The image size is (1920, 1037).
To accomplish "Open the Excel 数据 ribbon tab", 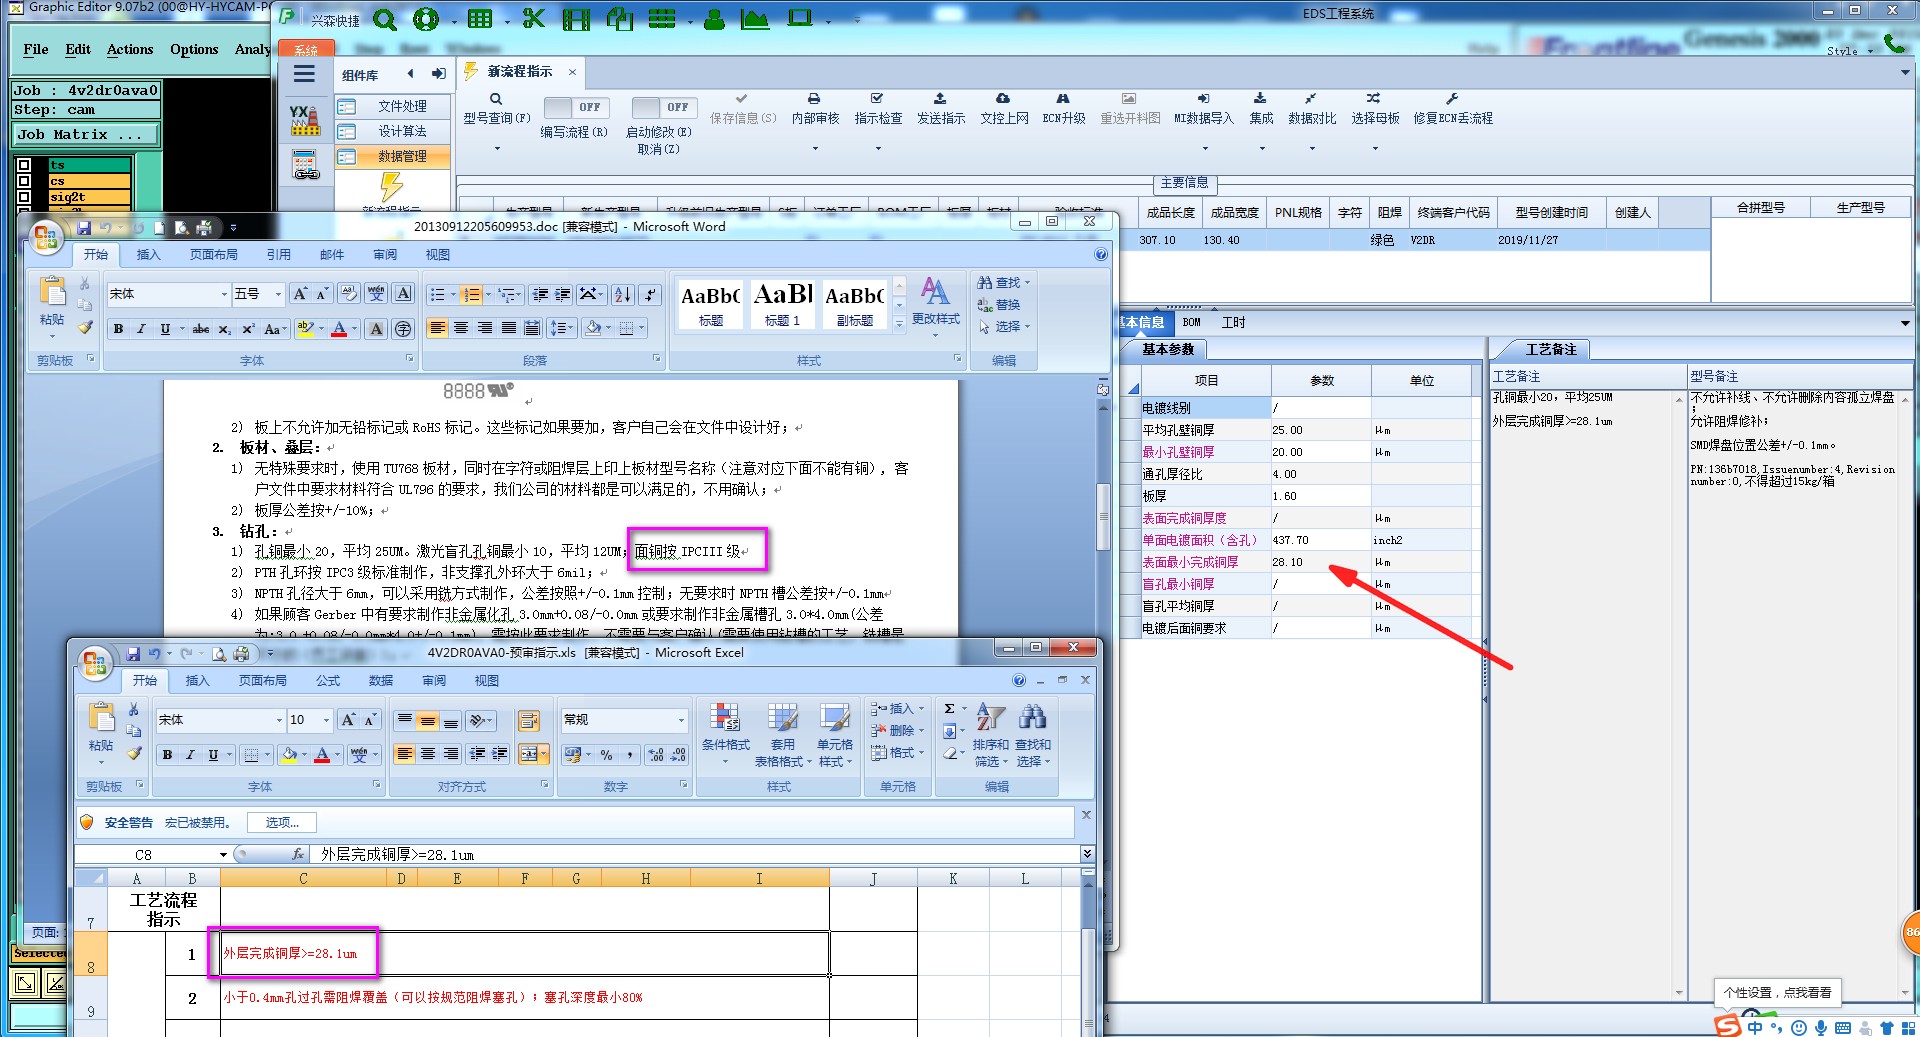I will click(x=381, y=681).
